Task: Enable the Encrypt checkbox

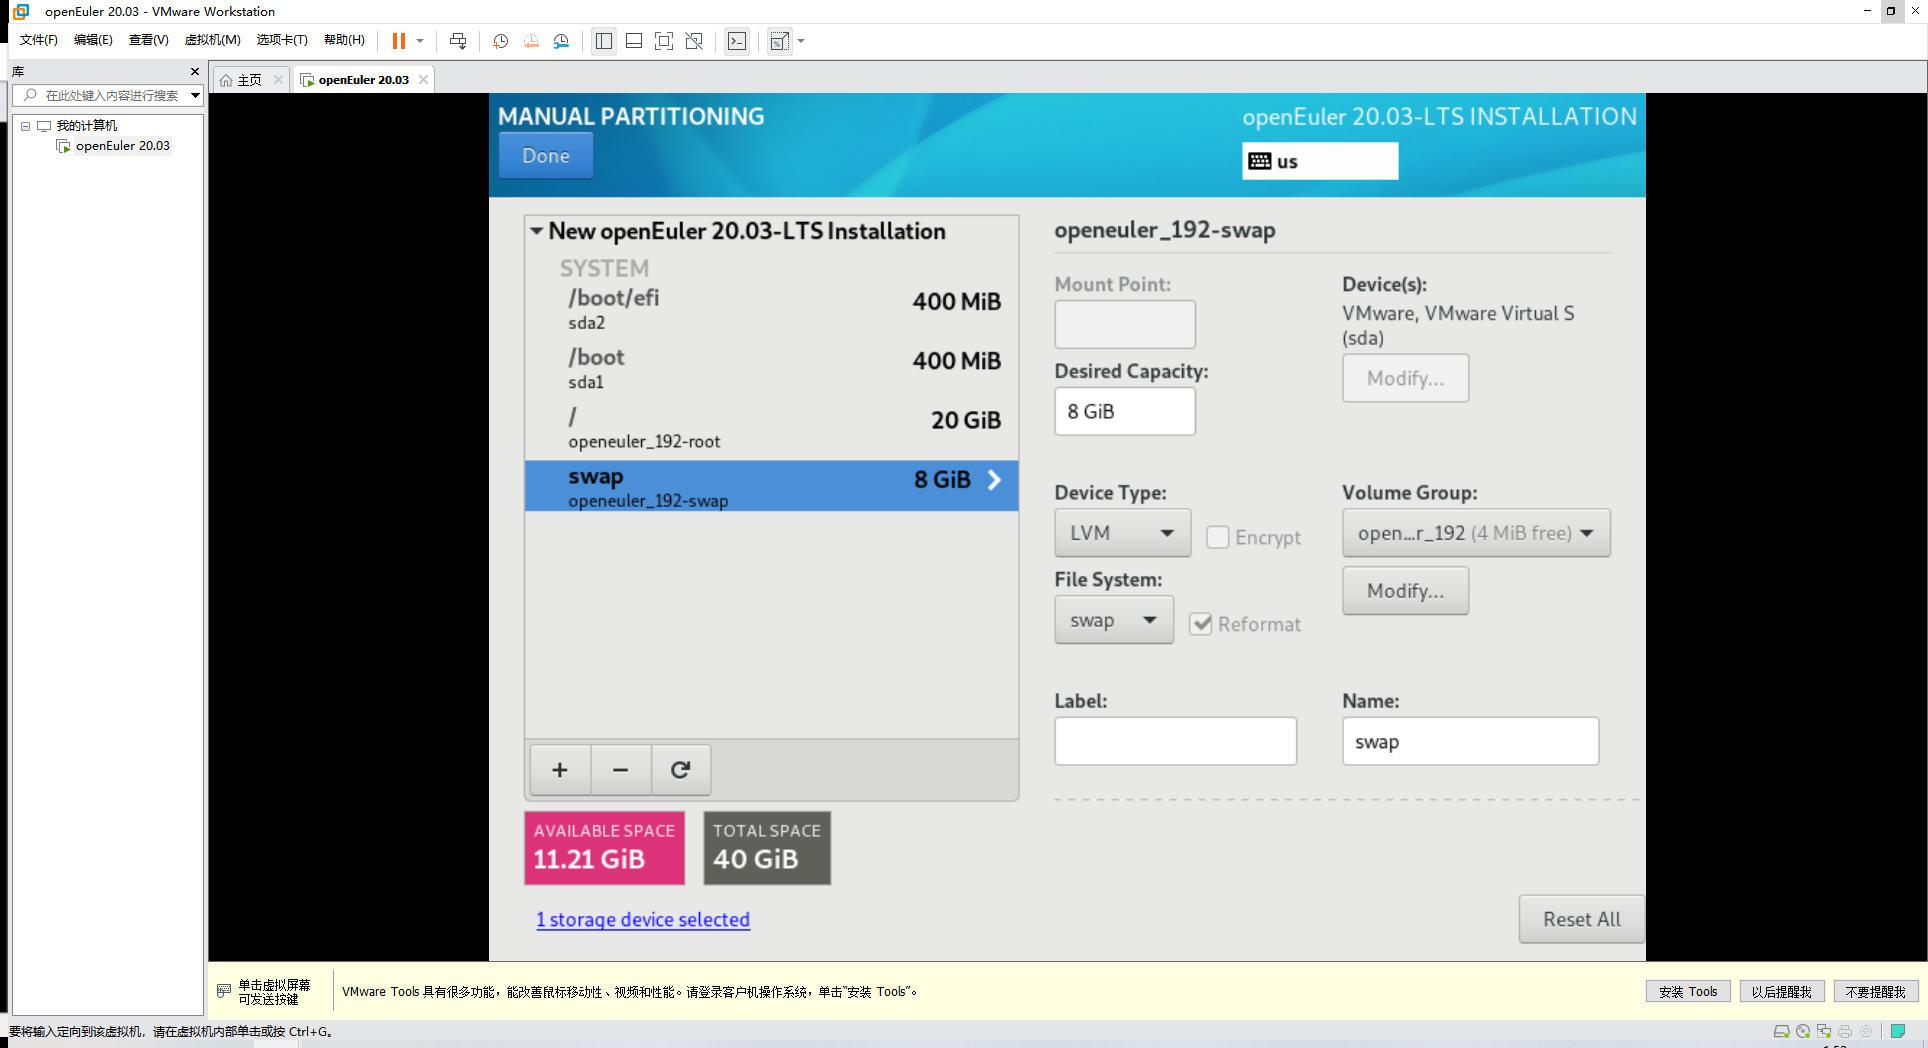Action: tap(1217, 537)
